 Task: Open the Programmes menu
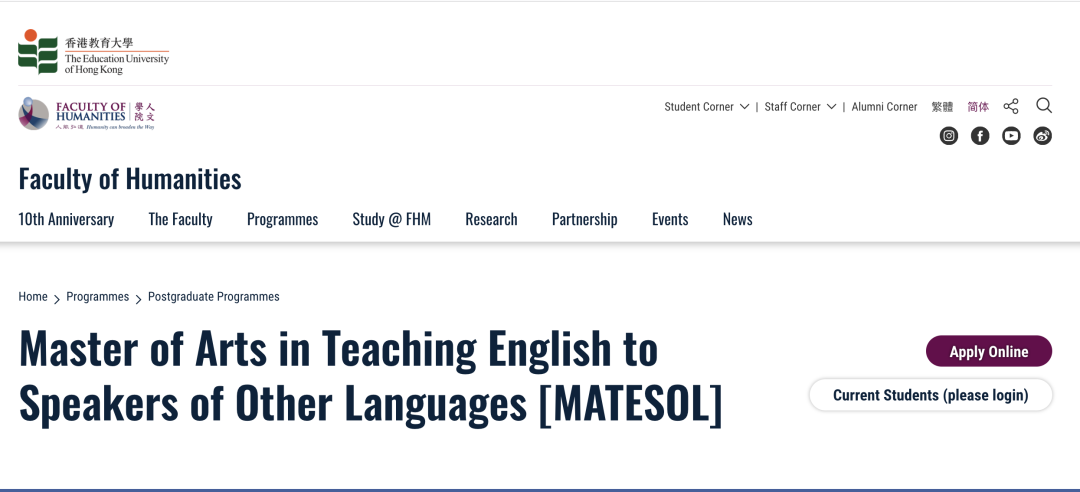(x=282, y=220)
